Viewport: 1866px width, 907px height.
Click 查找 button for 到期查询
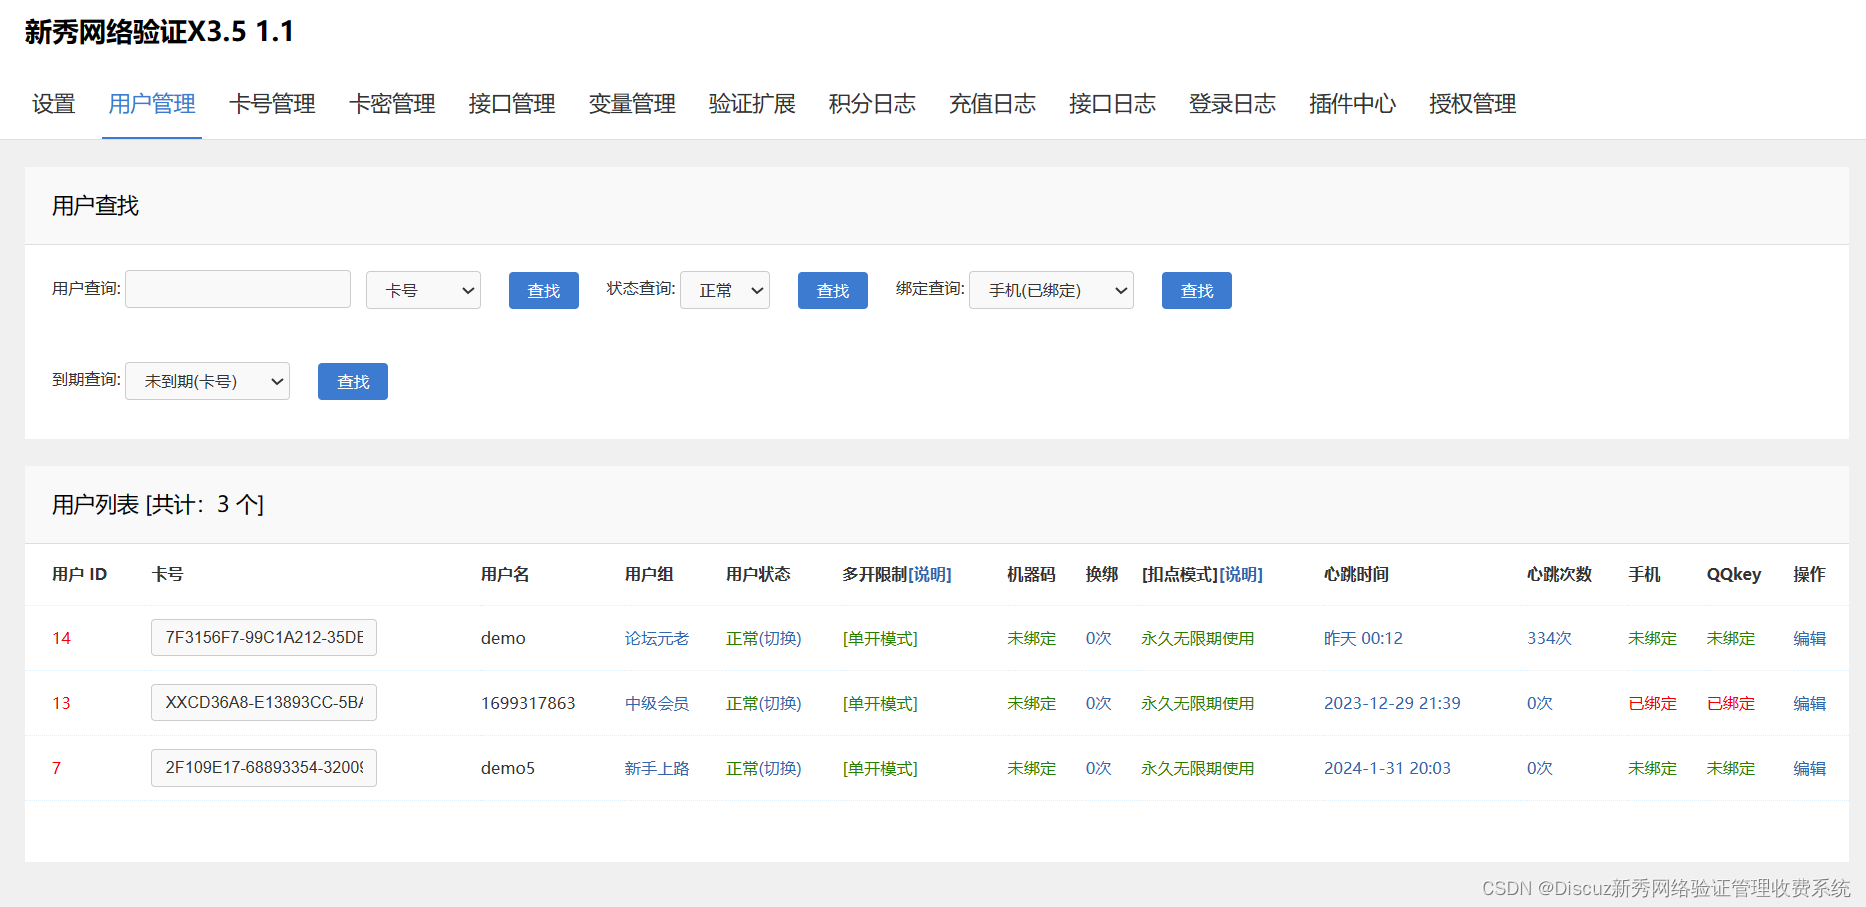point(353,381)
